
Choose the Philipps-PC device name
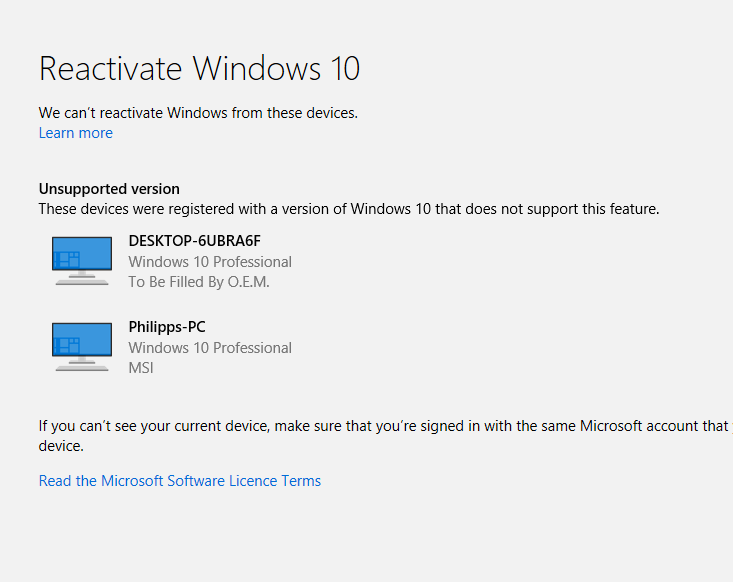tap(167, 327)
